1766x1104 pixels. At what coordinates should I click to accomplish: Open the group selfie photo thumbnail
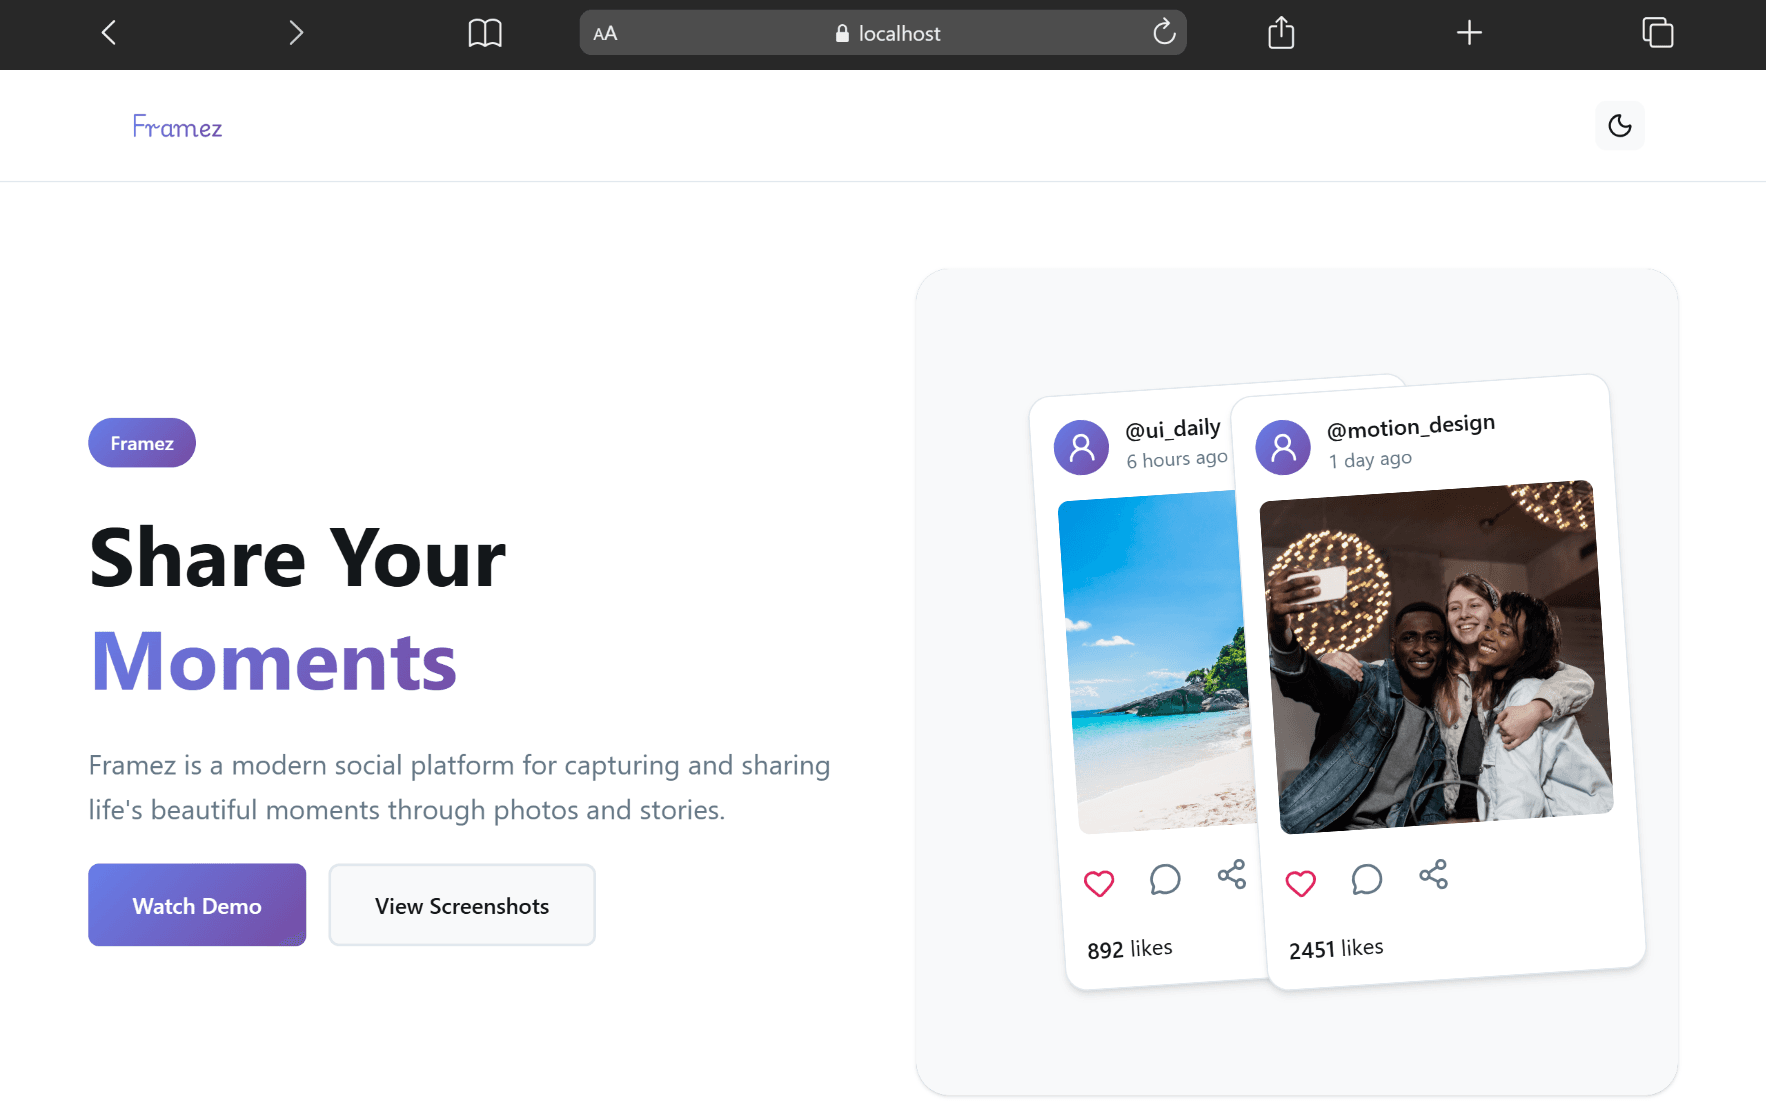point(1436,657)
